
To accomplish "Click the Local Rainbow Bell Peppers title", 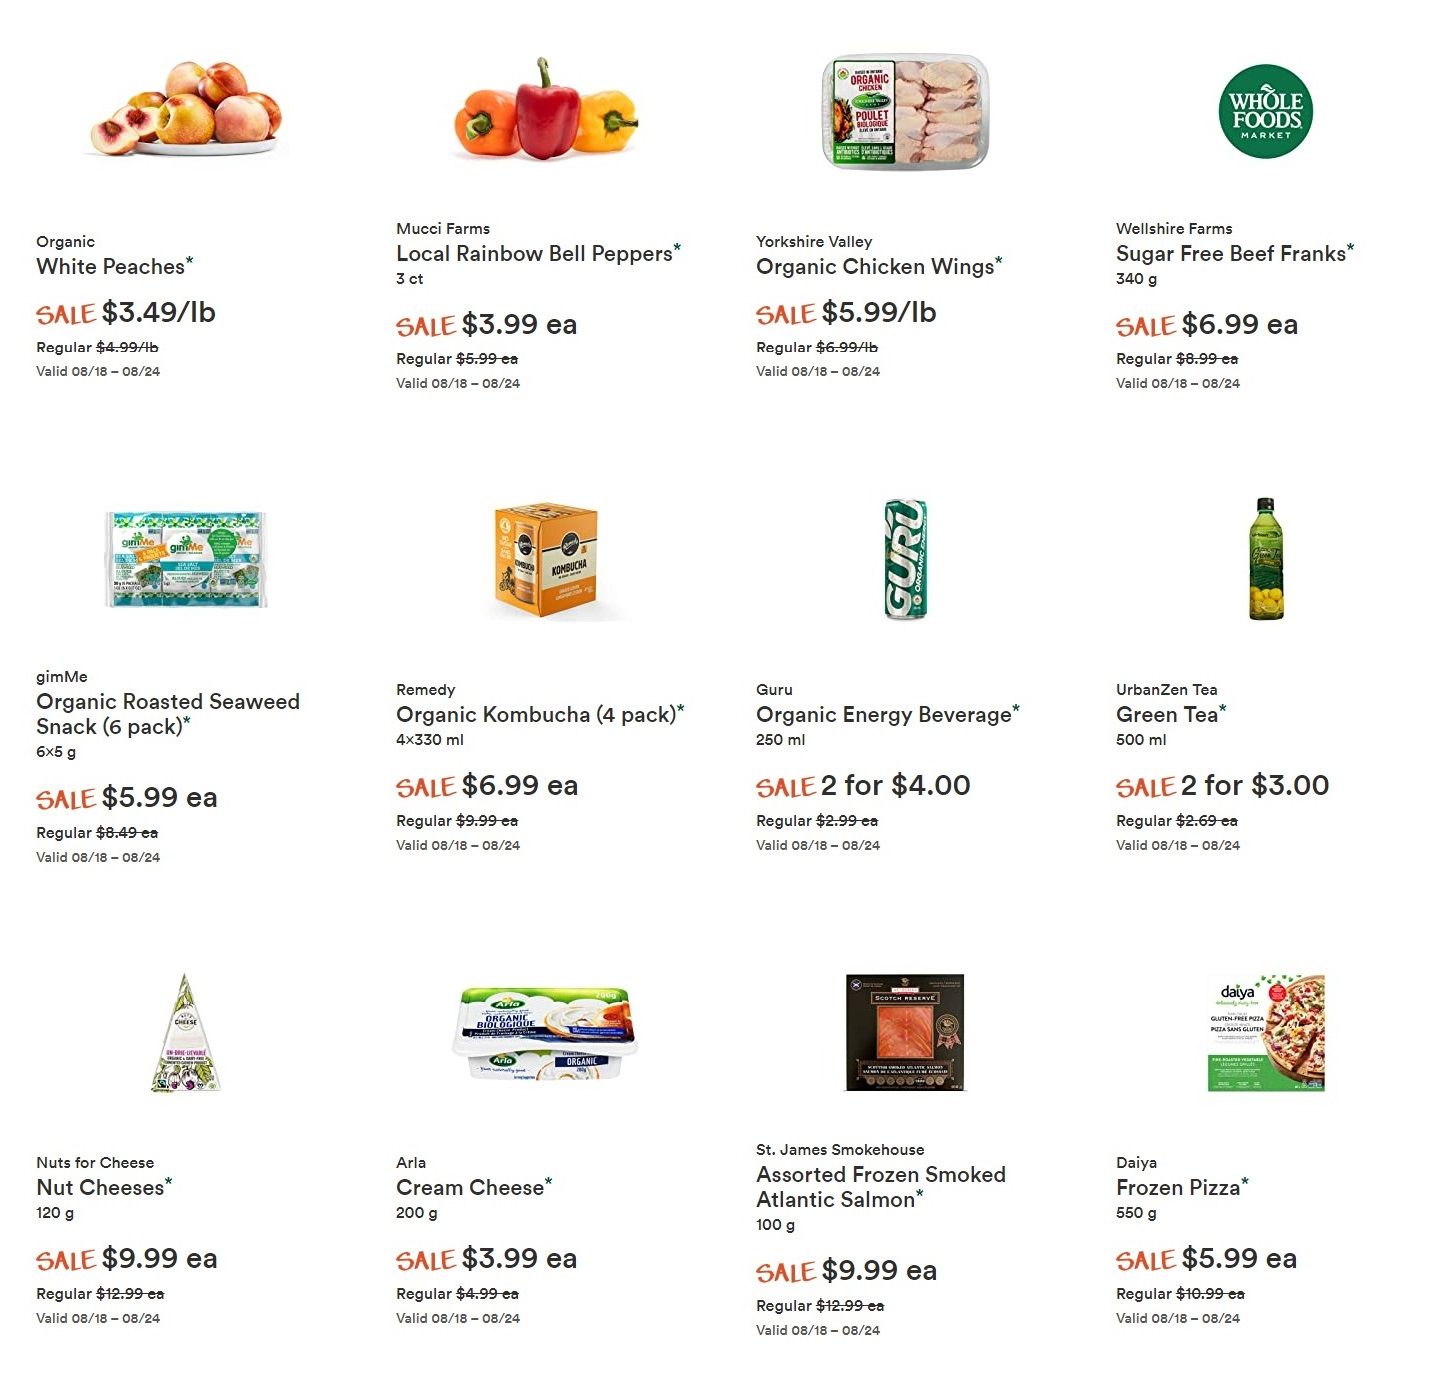I will point(534,254).
